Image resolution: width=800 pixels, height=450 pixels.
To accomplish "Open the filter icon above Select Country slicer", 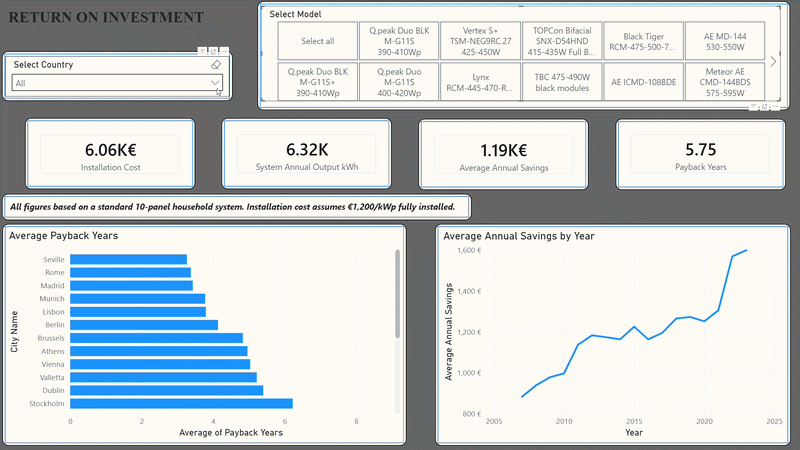I will (202, 51).
